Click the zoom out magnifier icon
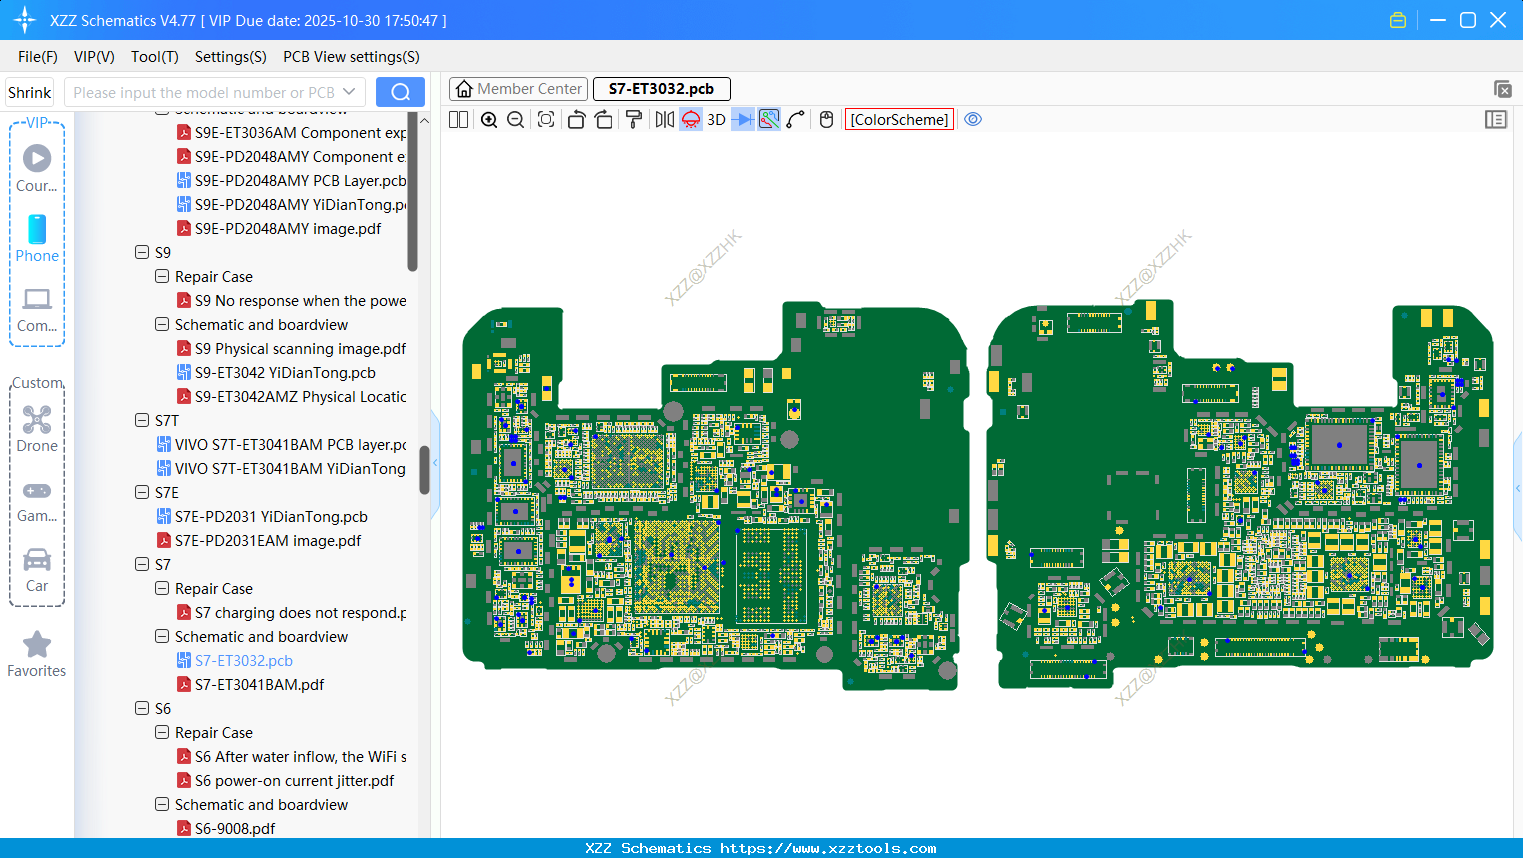Image resolution: width=1523 pixels, height=858 pixels. click(x=516, y=120)
